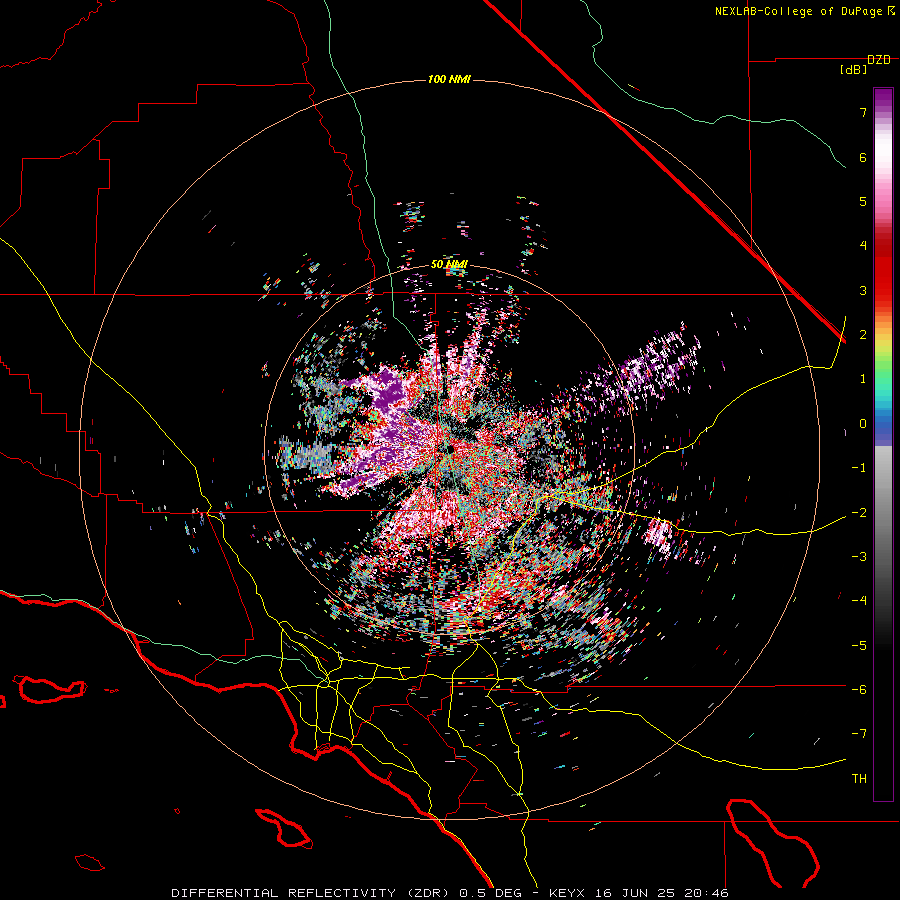Click the bright red band of the color bar
The width and height of the screenshot is (900, 900).
pyautogui.click(x=883, y=276)
